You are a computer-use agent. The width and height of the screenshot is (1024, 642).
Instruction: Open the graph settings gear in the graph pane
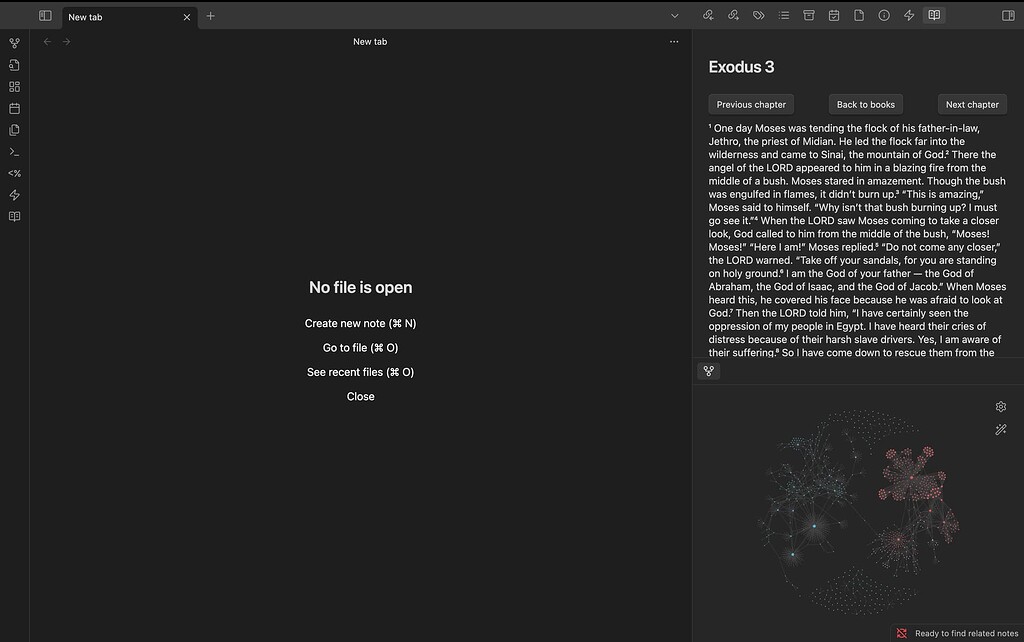click(x=1001, y=406)
